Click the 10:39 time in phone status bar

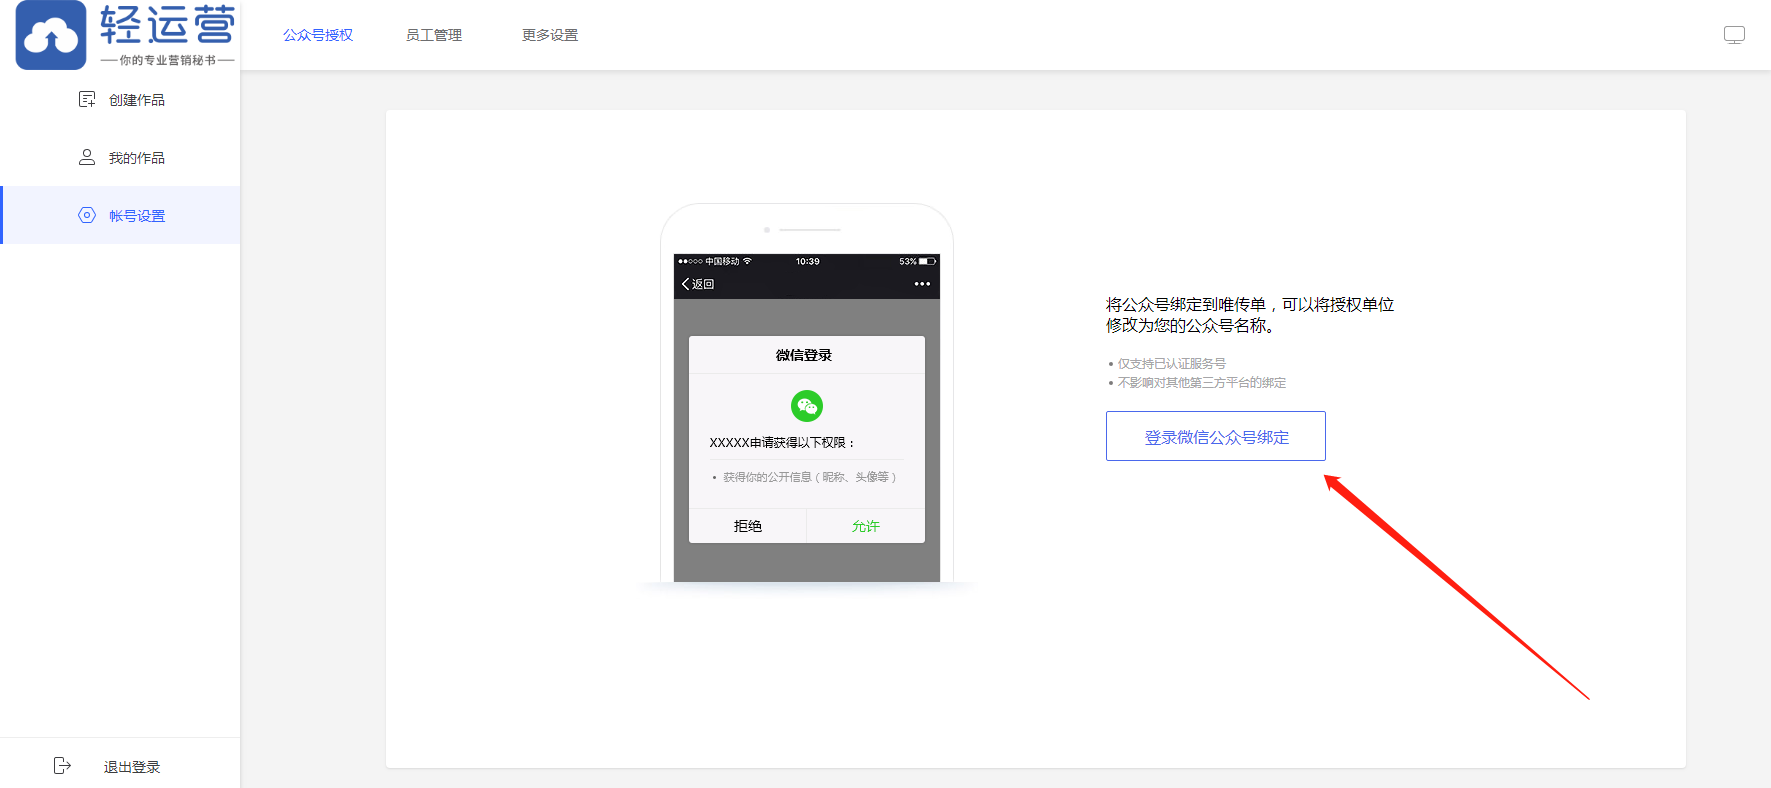click(807, 261)
